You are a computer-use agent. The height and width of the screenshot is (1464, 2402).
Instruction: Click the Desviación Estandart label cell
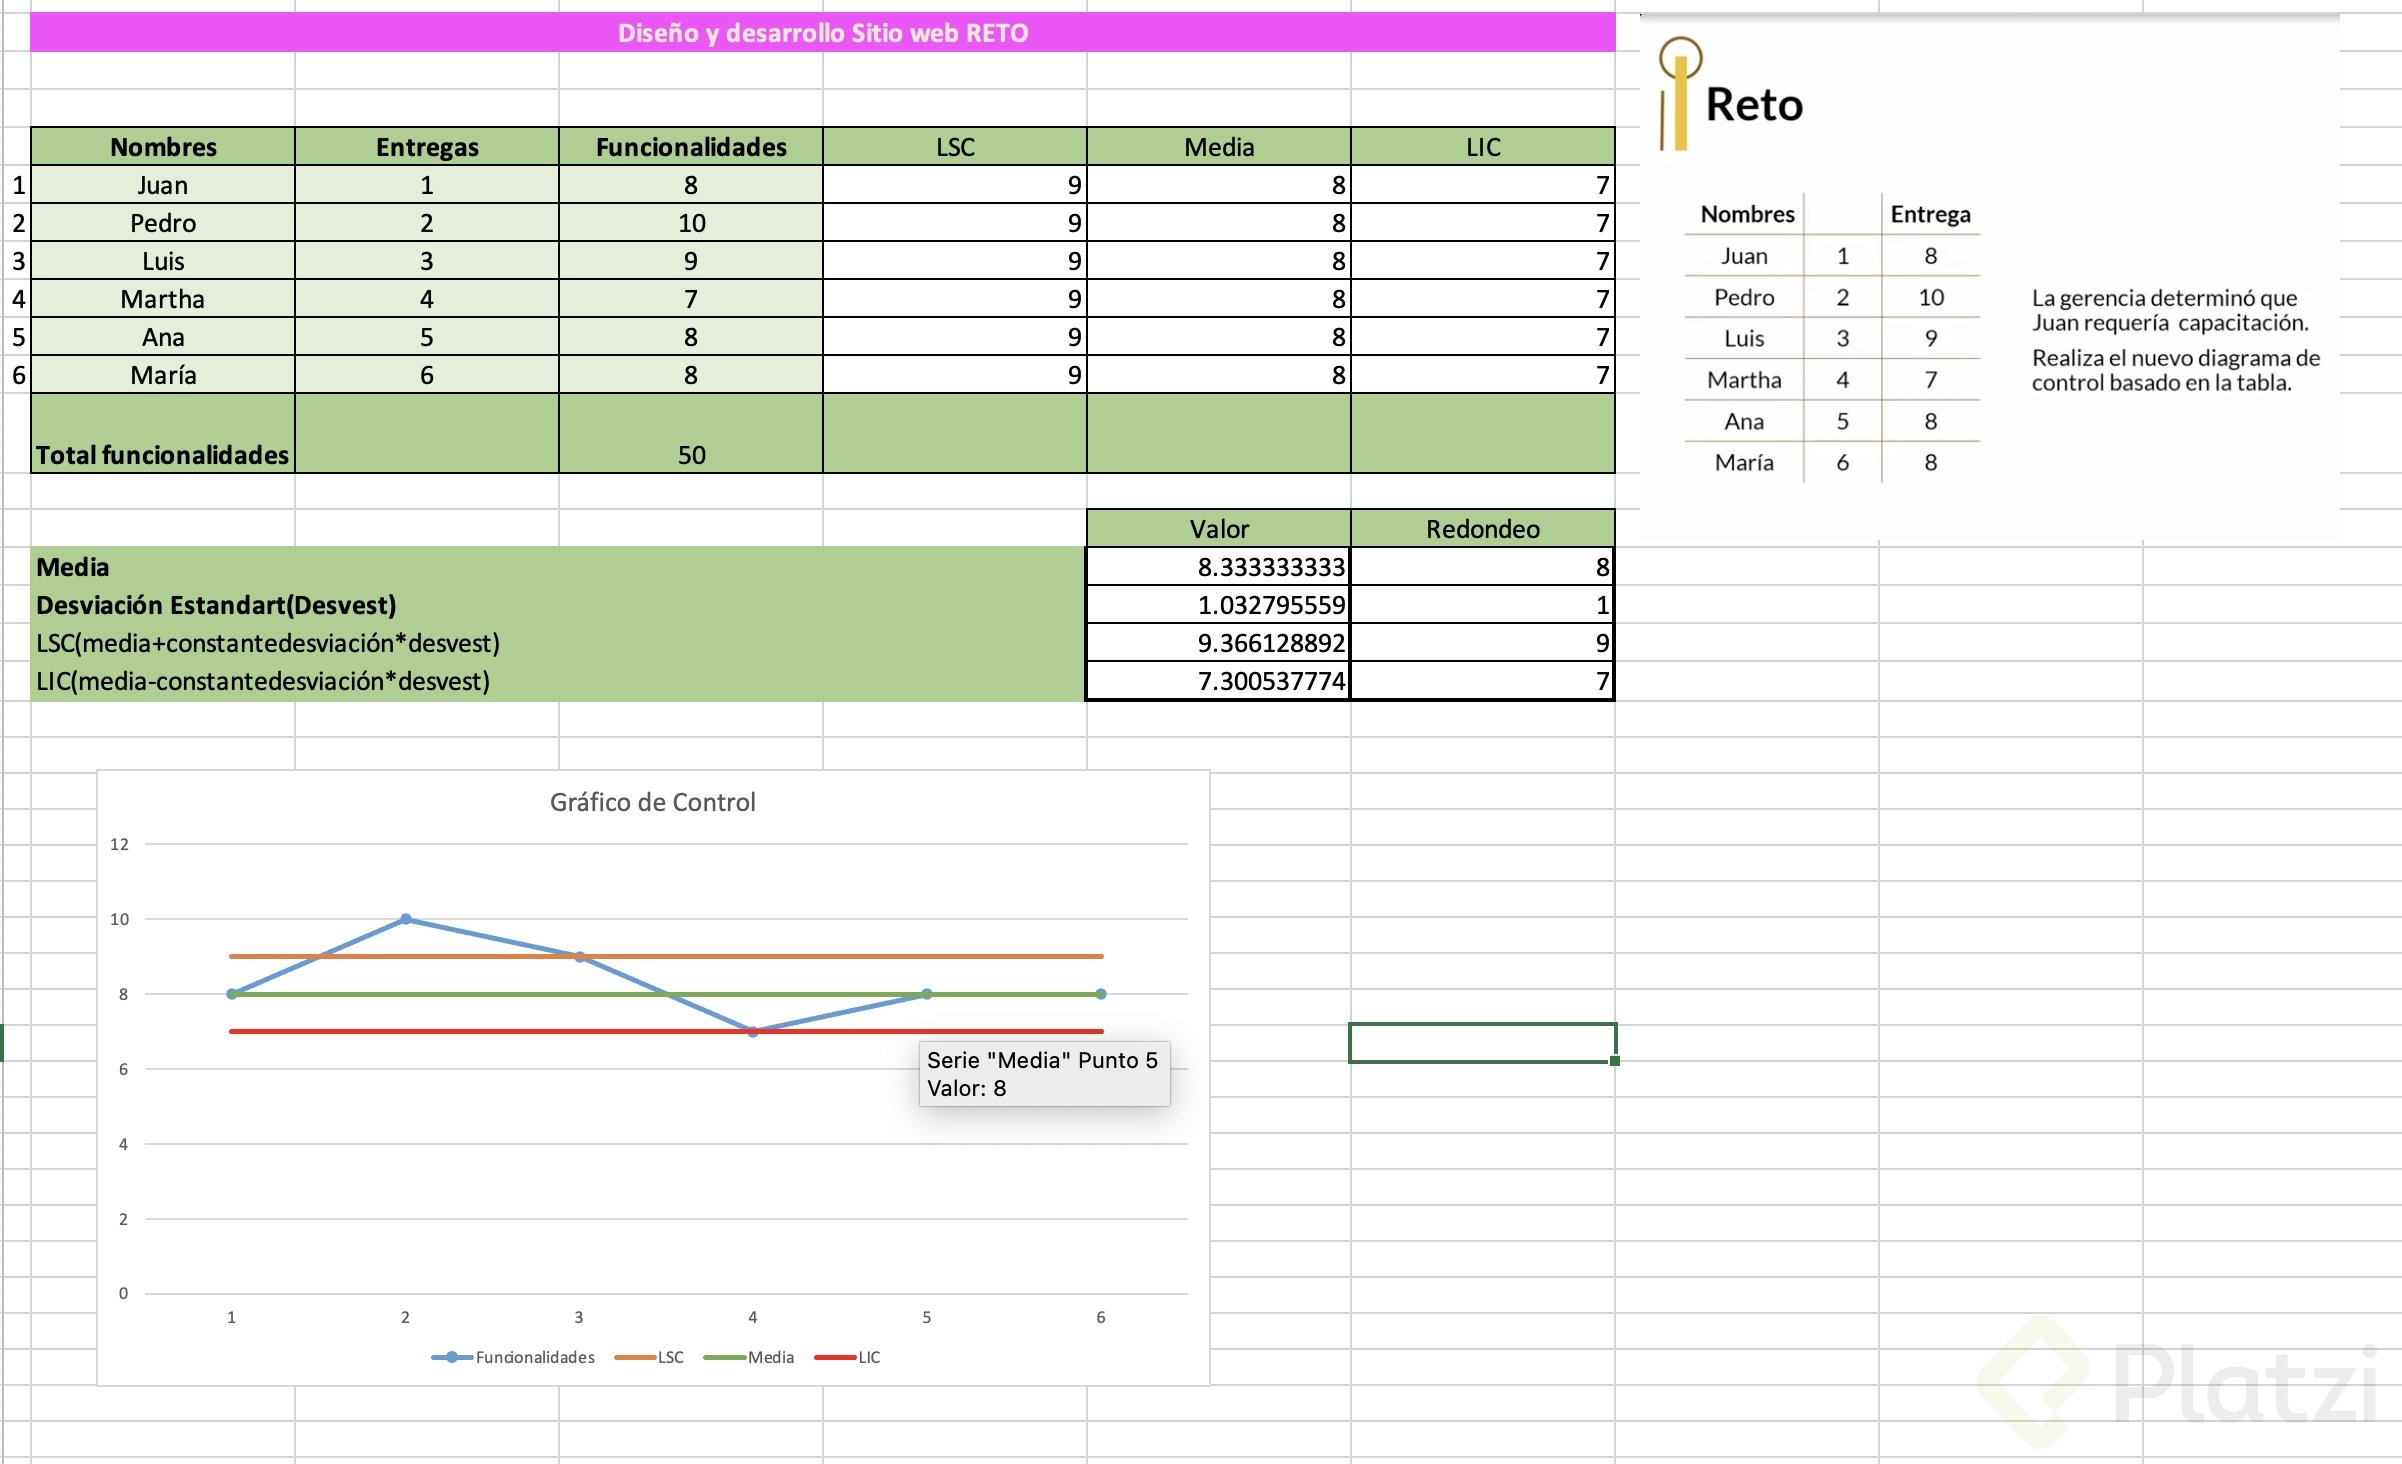click(216, 605)
